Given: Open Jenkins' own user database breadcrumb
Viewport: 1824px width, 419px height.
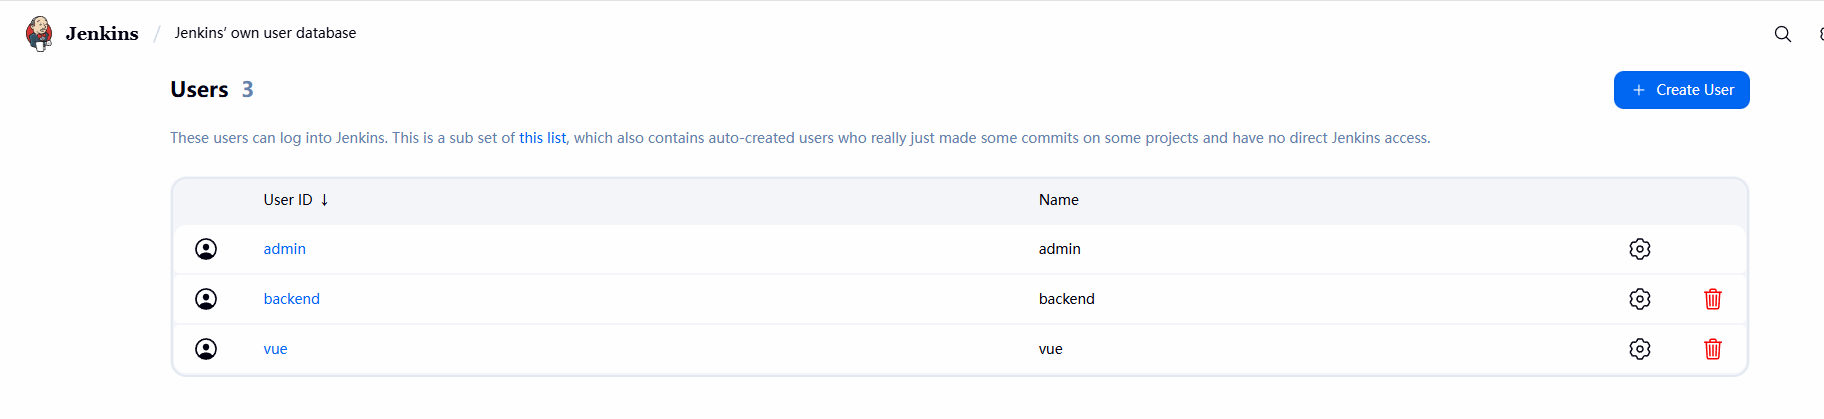Looking at the screenshot, I should coord(265,33).
